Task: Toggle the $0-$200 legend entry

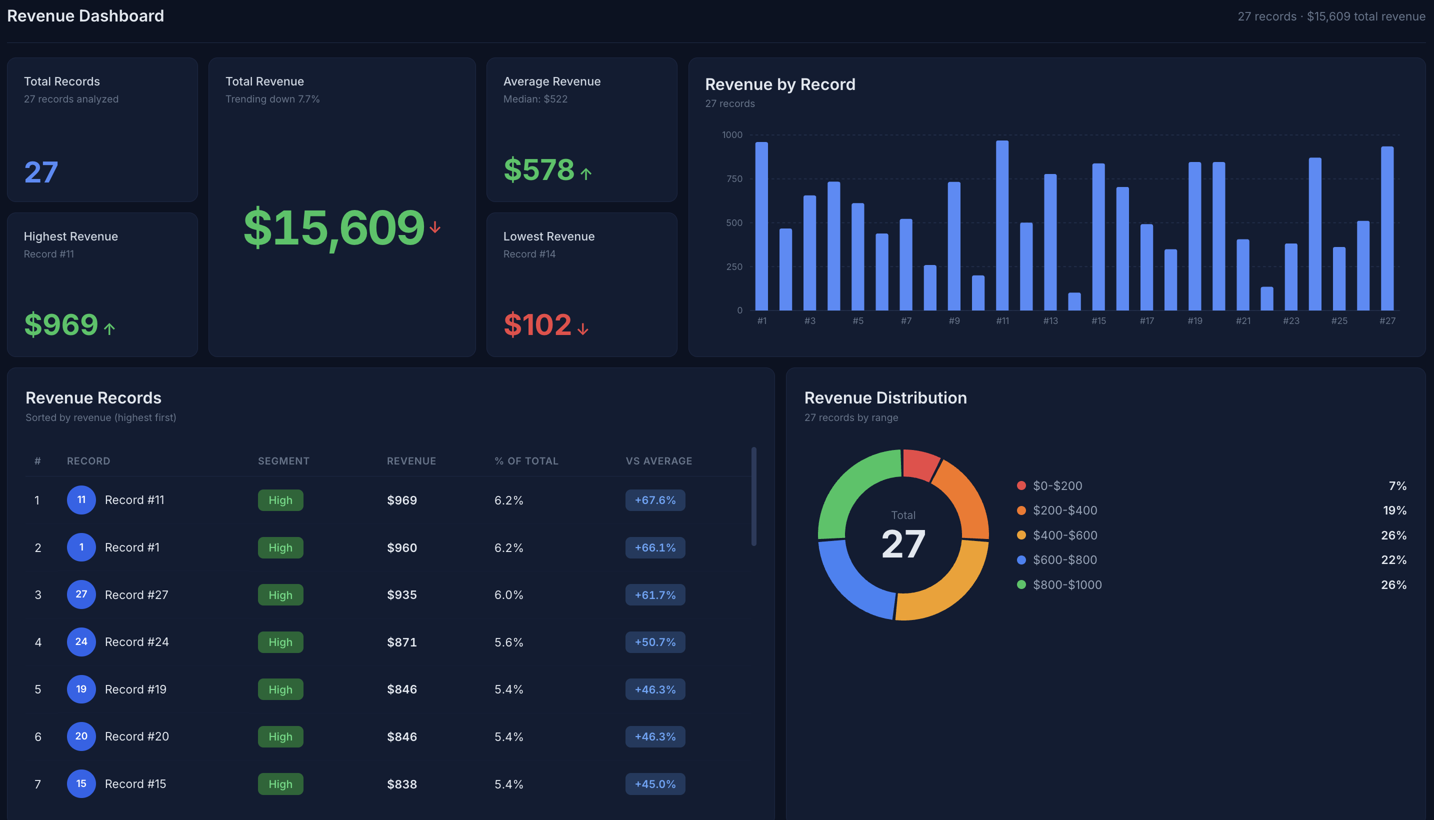Action: 1057,486
